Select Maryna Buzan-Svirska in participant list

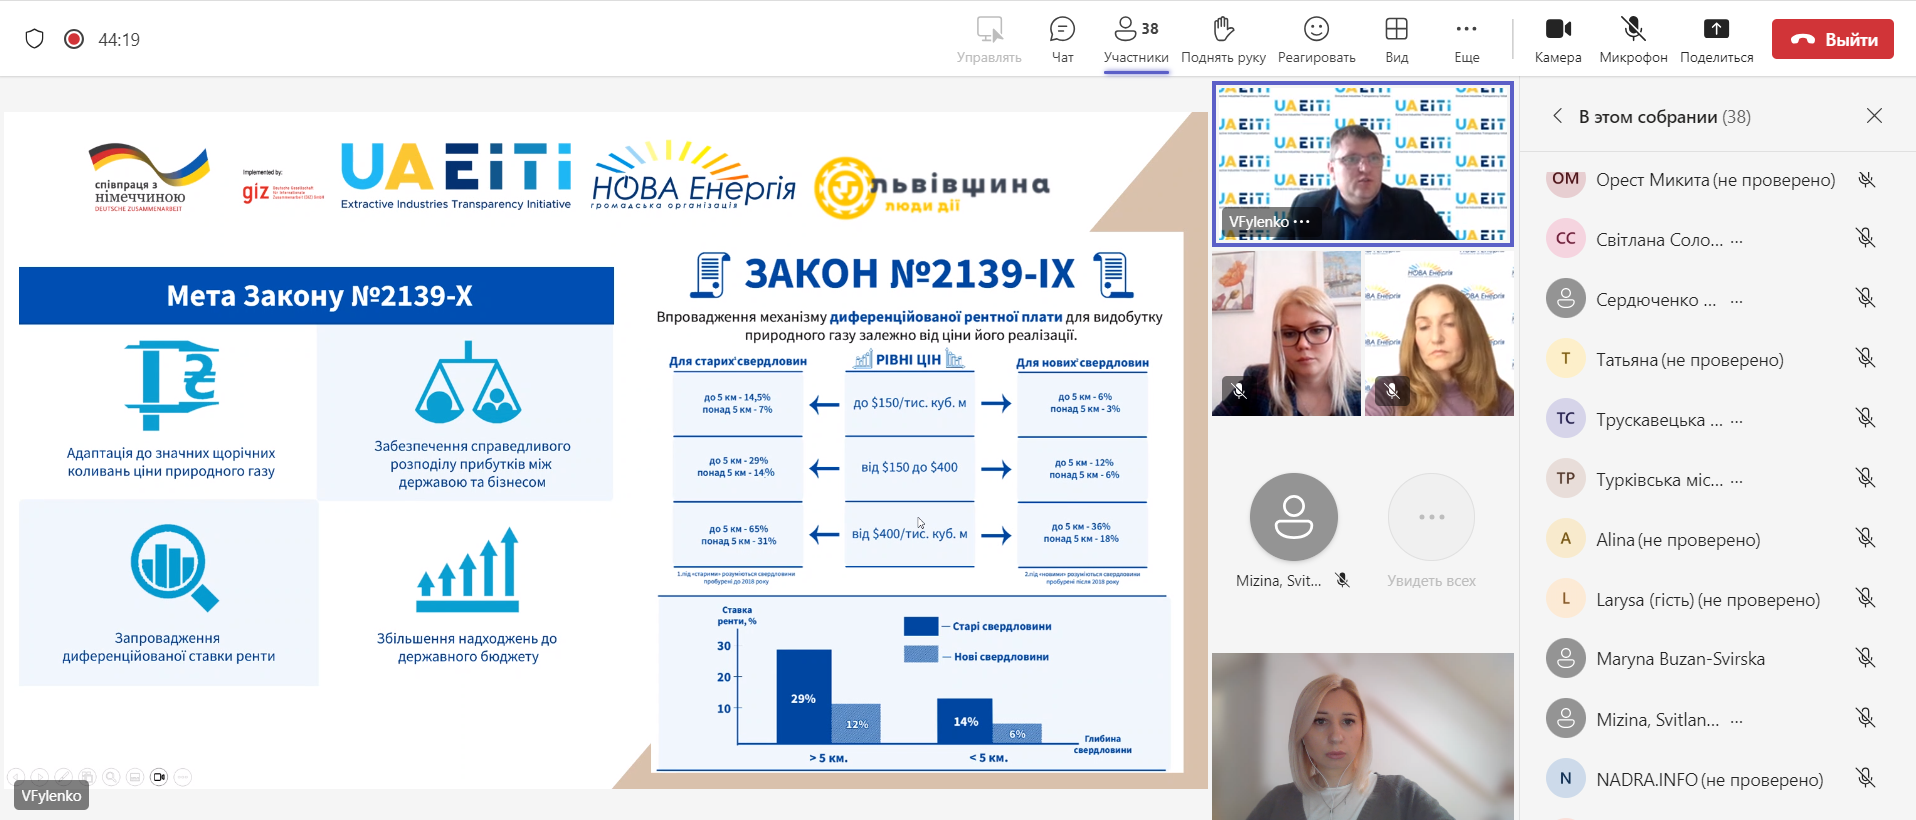pos(1680,659)
